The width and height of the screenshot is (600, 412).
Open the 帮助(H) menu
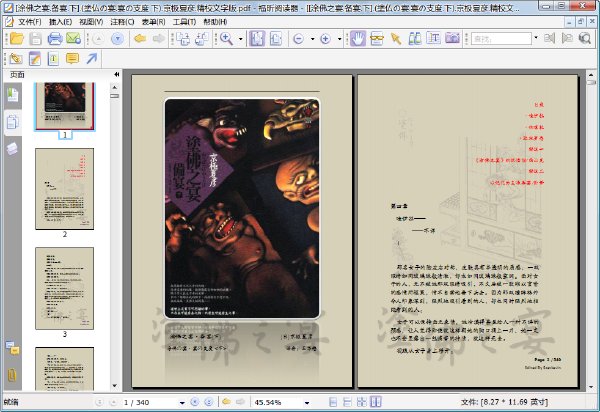pyautogui.click(x=215, y=22)
